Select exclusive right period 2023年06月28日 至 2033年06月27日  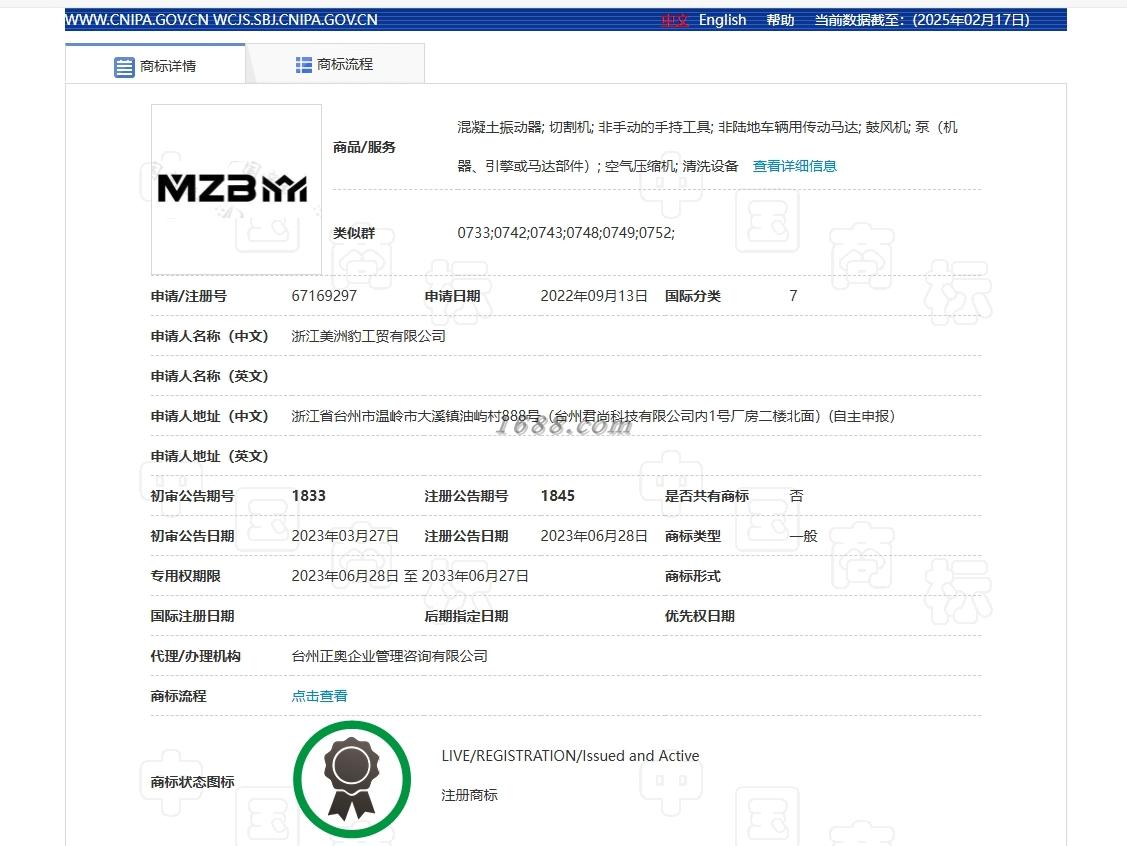(x=410, y=576)
